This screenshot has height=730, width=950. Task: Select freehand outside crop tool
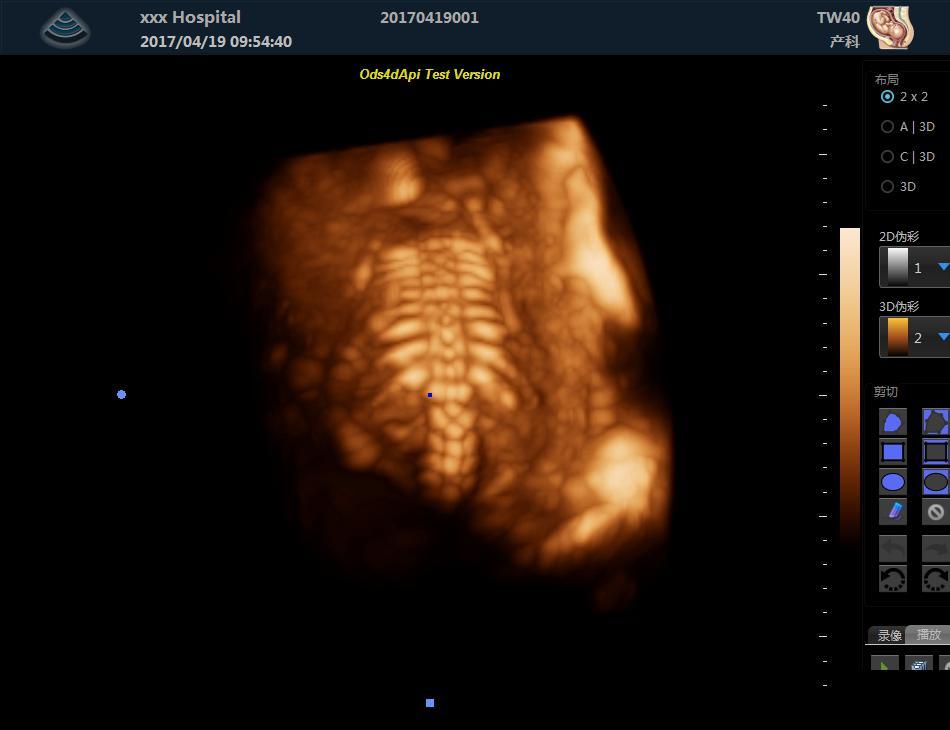935,422
